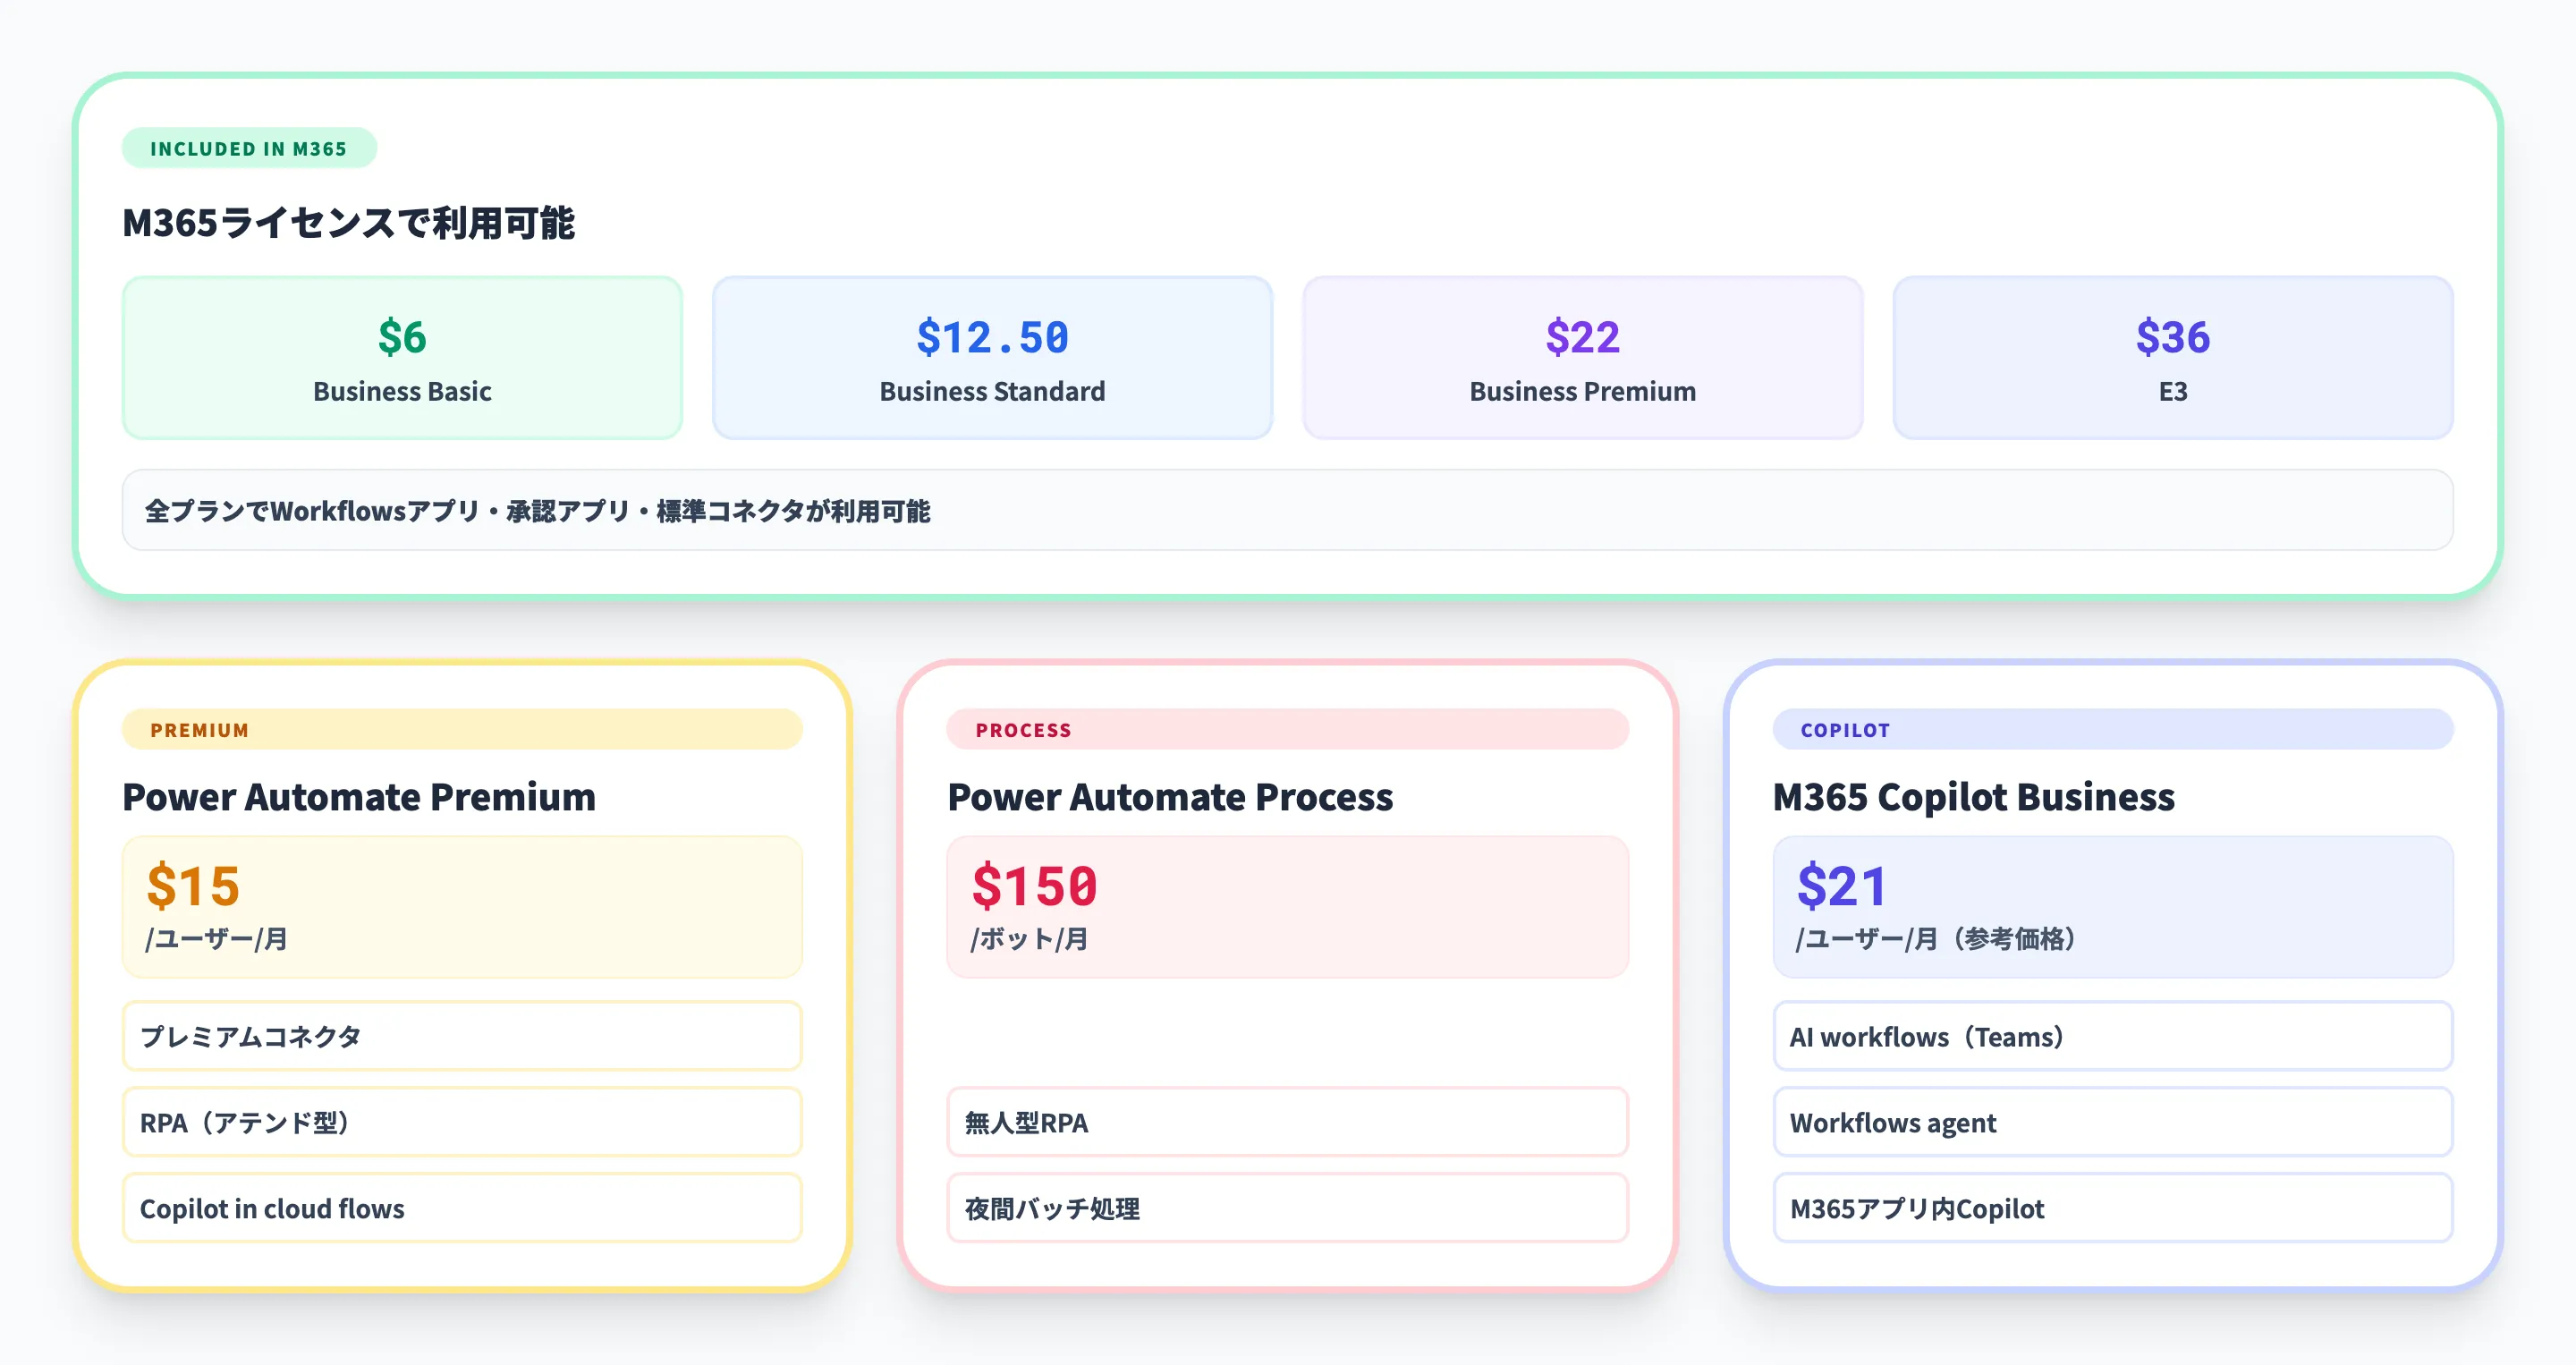Screen dimensions: 2576x1365
Task: Select the 無人型RPA feature row
Action: (1287, 1122)
